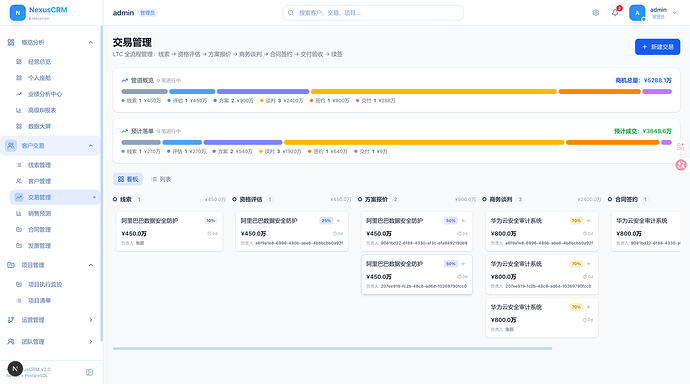The image size is (690, 384).
Task: Open notifications bell with red badge
Action: pos(615,12)
